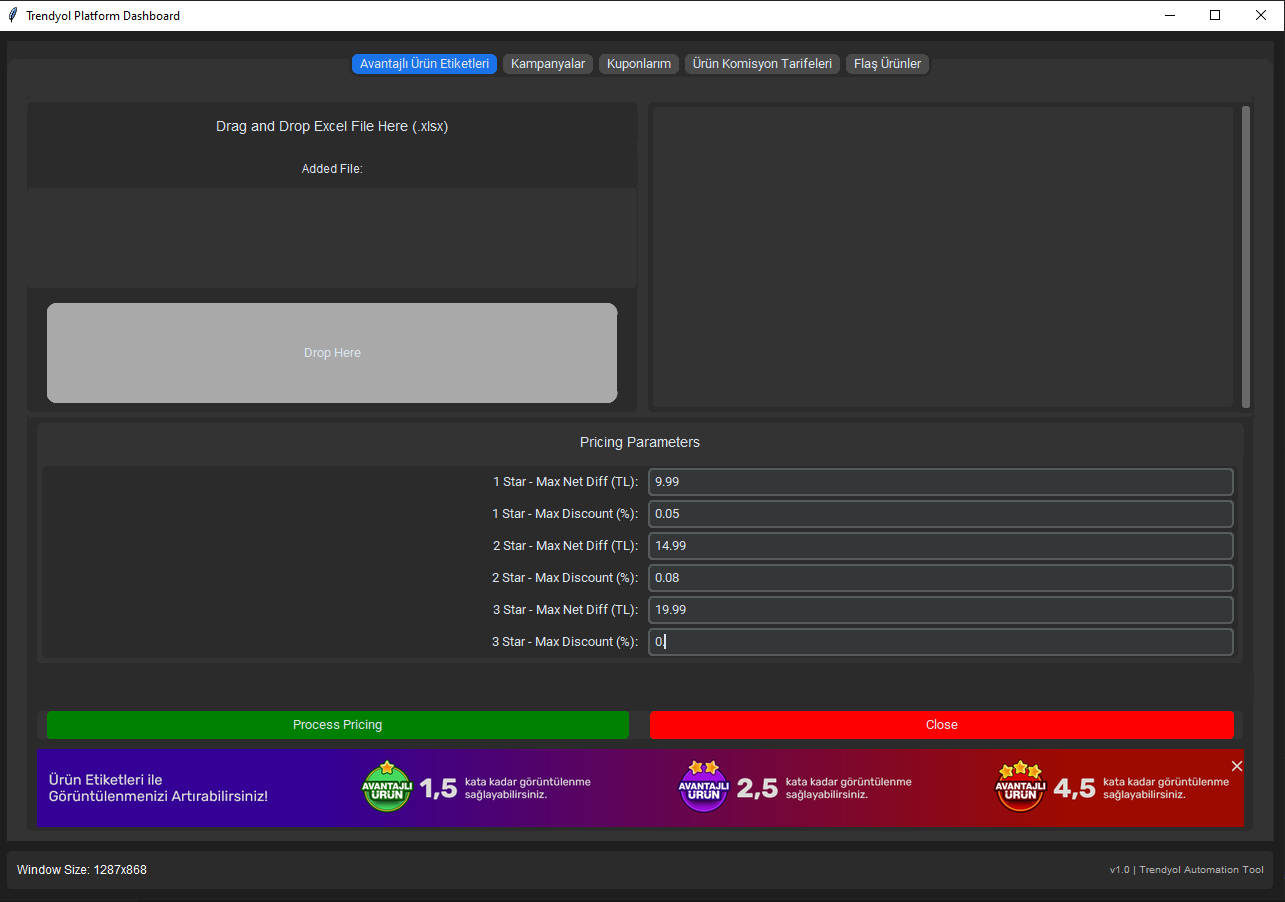Viewport: 1285px width, 902px height.
Task: Focus the 1 Star Max Net Diff field
Action: [x=940, y=482]
